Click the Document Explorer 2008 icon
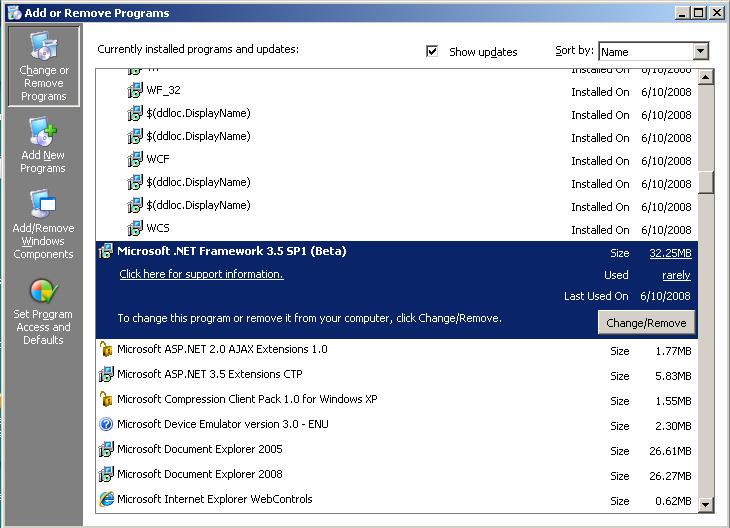Image resolution: width=730 pixels, height=528 pixels. (106, 474)
